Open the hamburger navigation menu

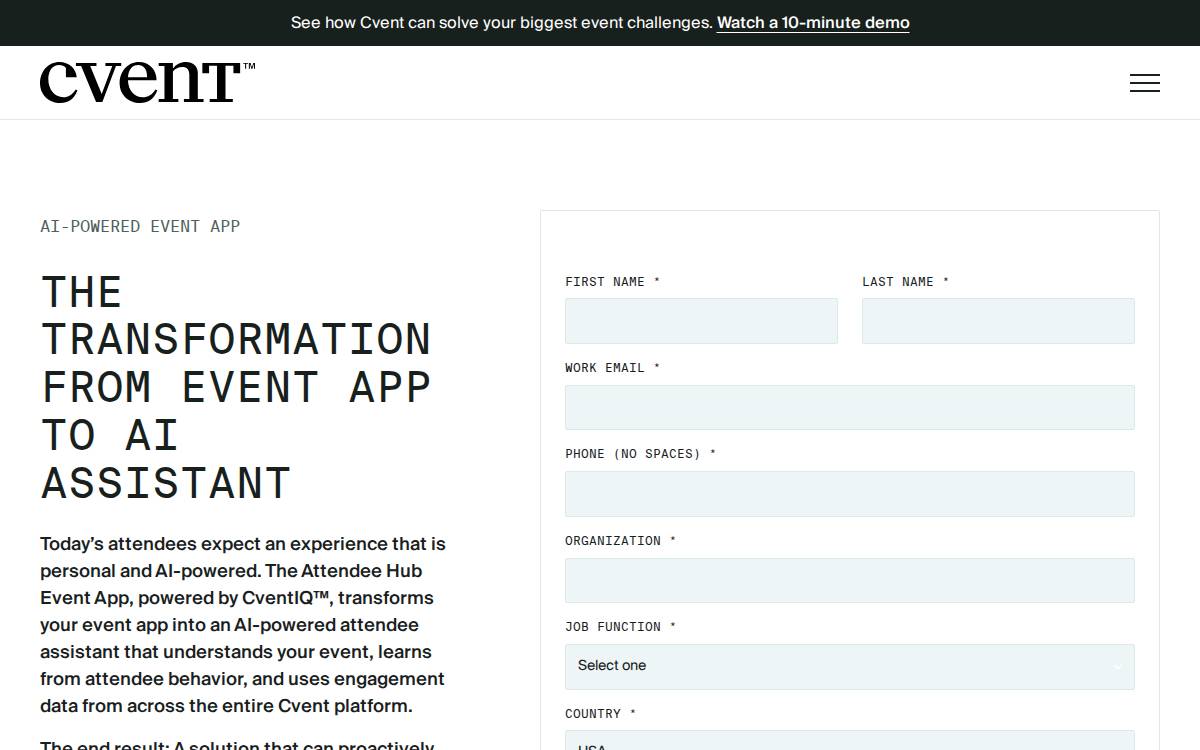[1145, 83]
